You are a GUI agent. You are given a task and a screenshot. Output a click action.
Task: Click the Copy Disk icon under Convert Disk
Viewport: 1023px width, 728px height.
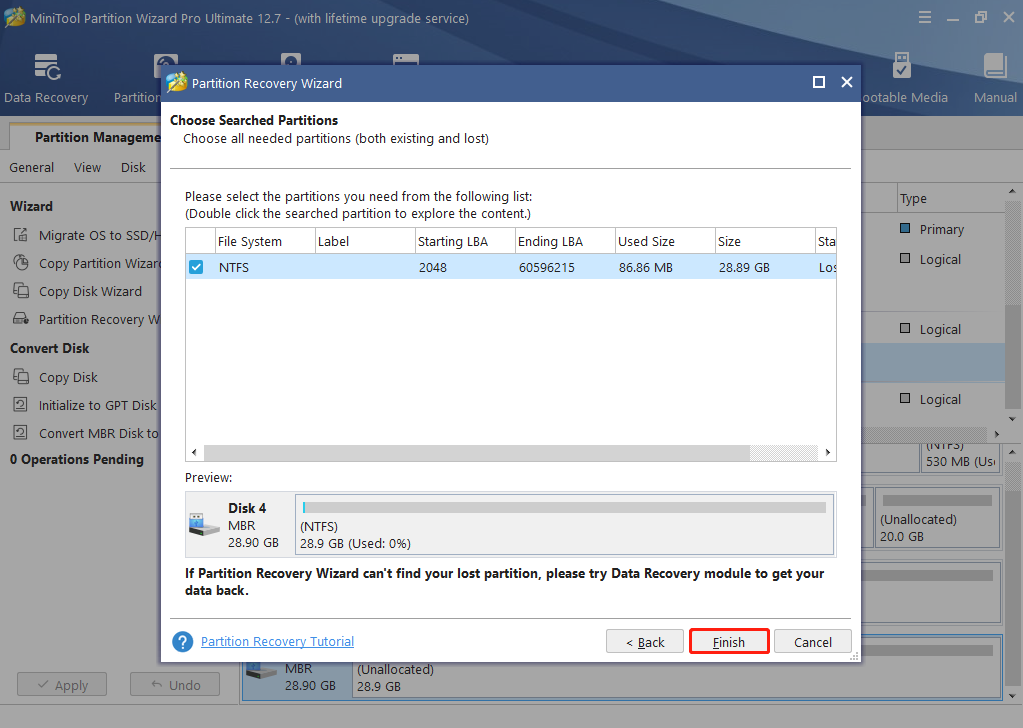[21, 377]
